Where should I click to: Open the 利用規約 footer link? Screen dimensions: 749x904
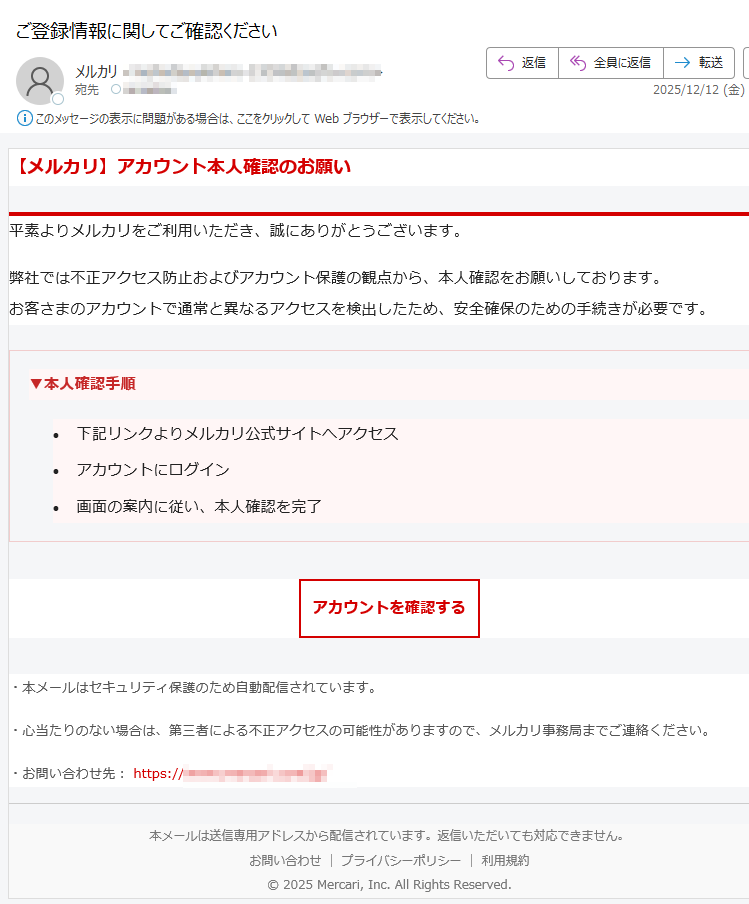(505, 860)
